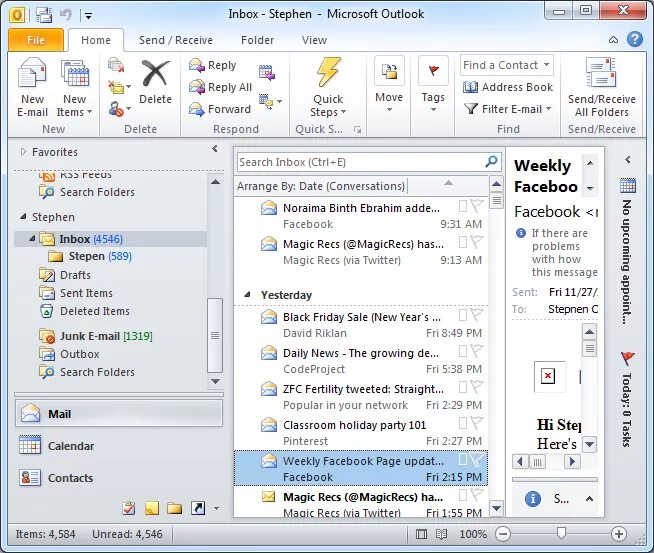Click the search magnifier icon
This screenshot has height=553, width=654.
[492, 161]
